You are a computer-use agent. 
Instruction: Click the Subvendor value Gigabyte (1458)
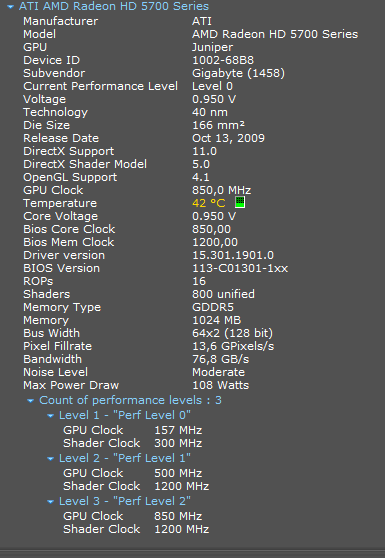[238, 73]
